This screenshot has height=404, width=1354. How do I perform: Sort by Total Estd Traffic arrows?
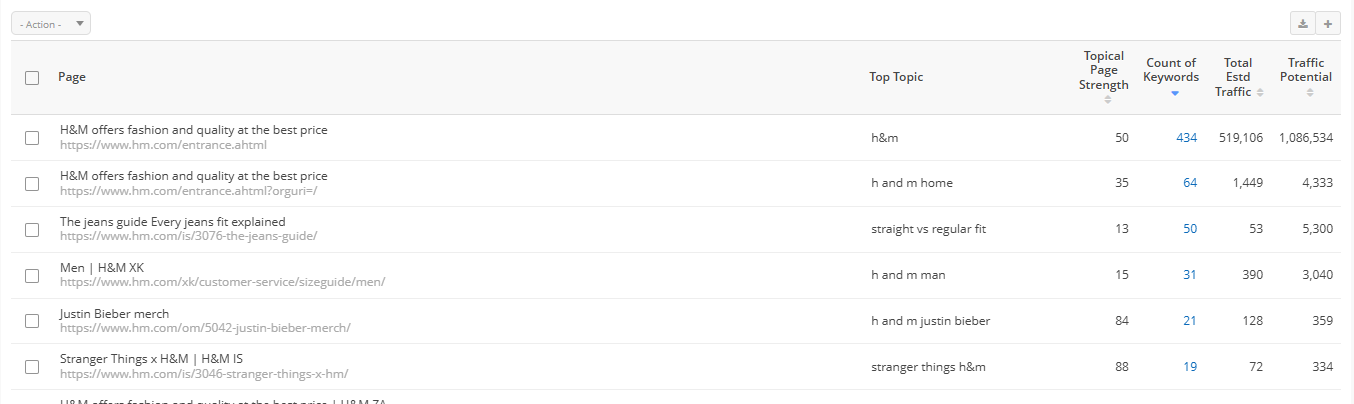click(1260, 92)
